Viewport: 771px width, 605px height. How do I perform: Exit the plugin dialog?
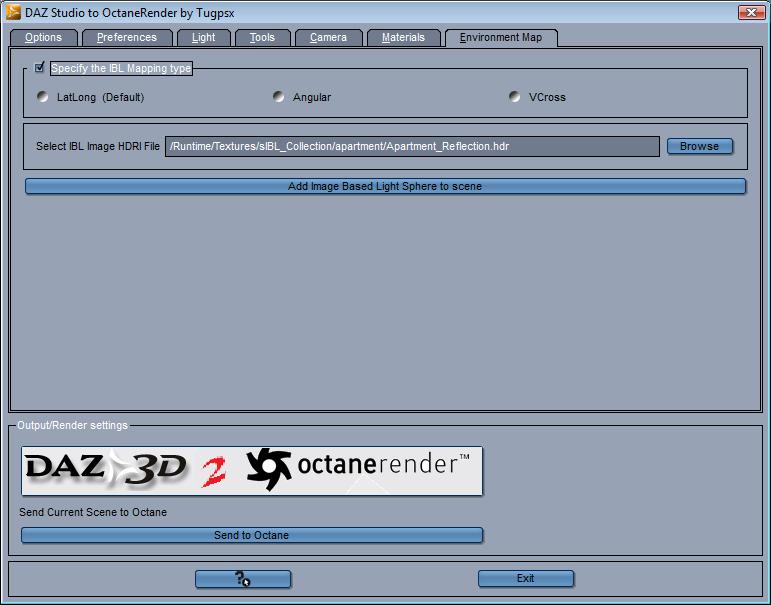tap(526, 579)
